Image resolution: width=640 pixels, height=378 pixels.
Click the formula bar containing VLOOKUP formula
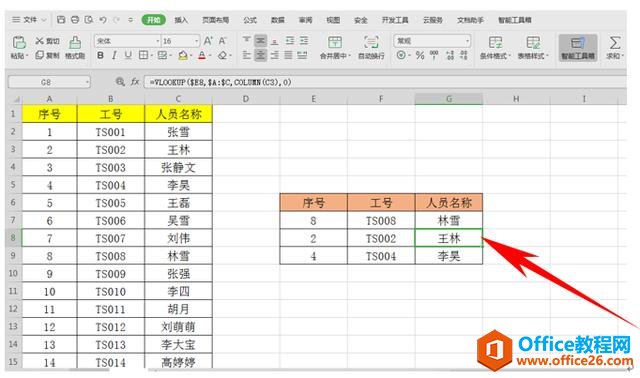pyautogui.click(x=385, y=82)
